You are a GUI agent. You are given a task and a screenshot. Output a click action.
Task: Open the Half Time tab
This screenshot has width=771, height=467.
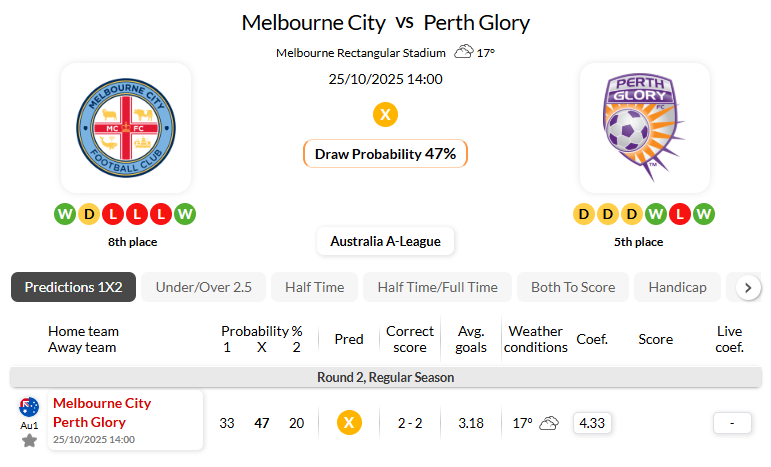click(314, 287)
